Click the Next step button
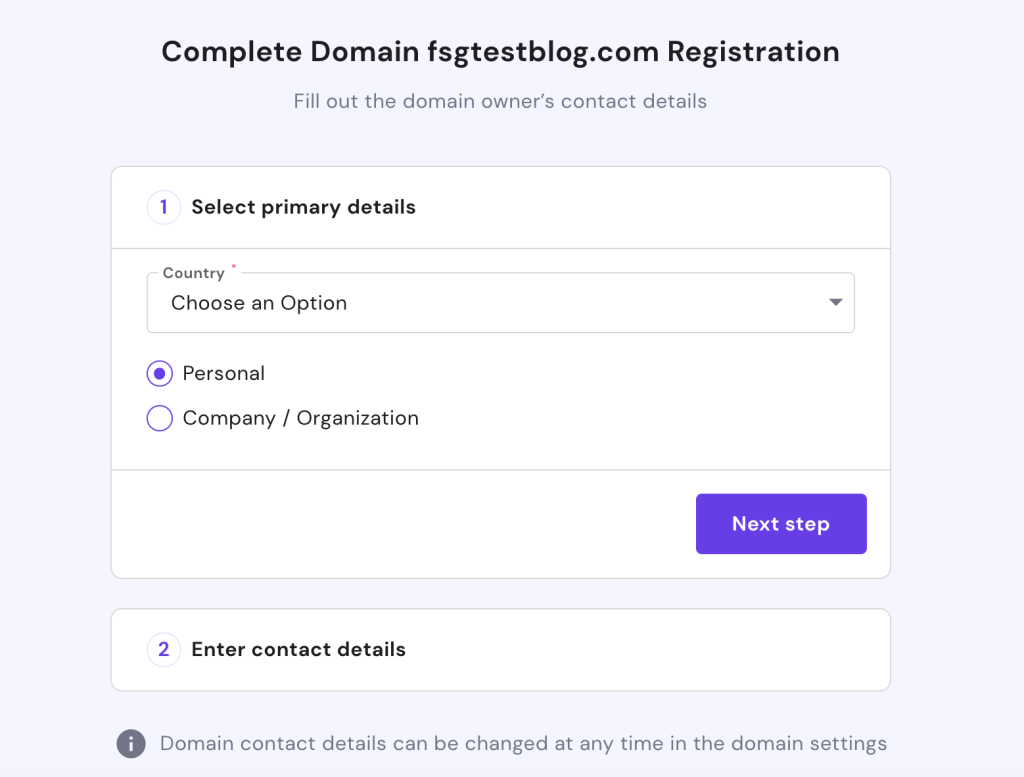The height and width of the screenshot is (777, 1024). (x=781, y=524)
